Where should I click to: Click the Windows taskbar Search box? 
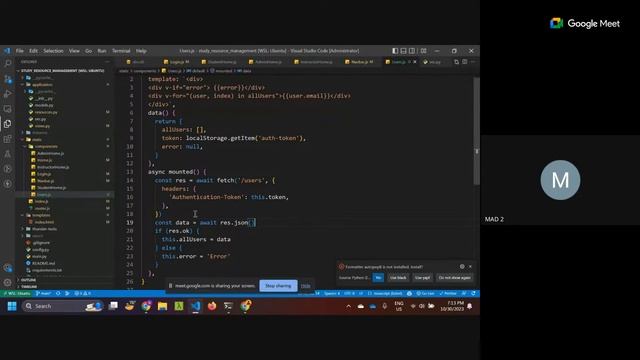pyautogui.click(x=62, y=306)
